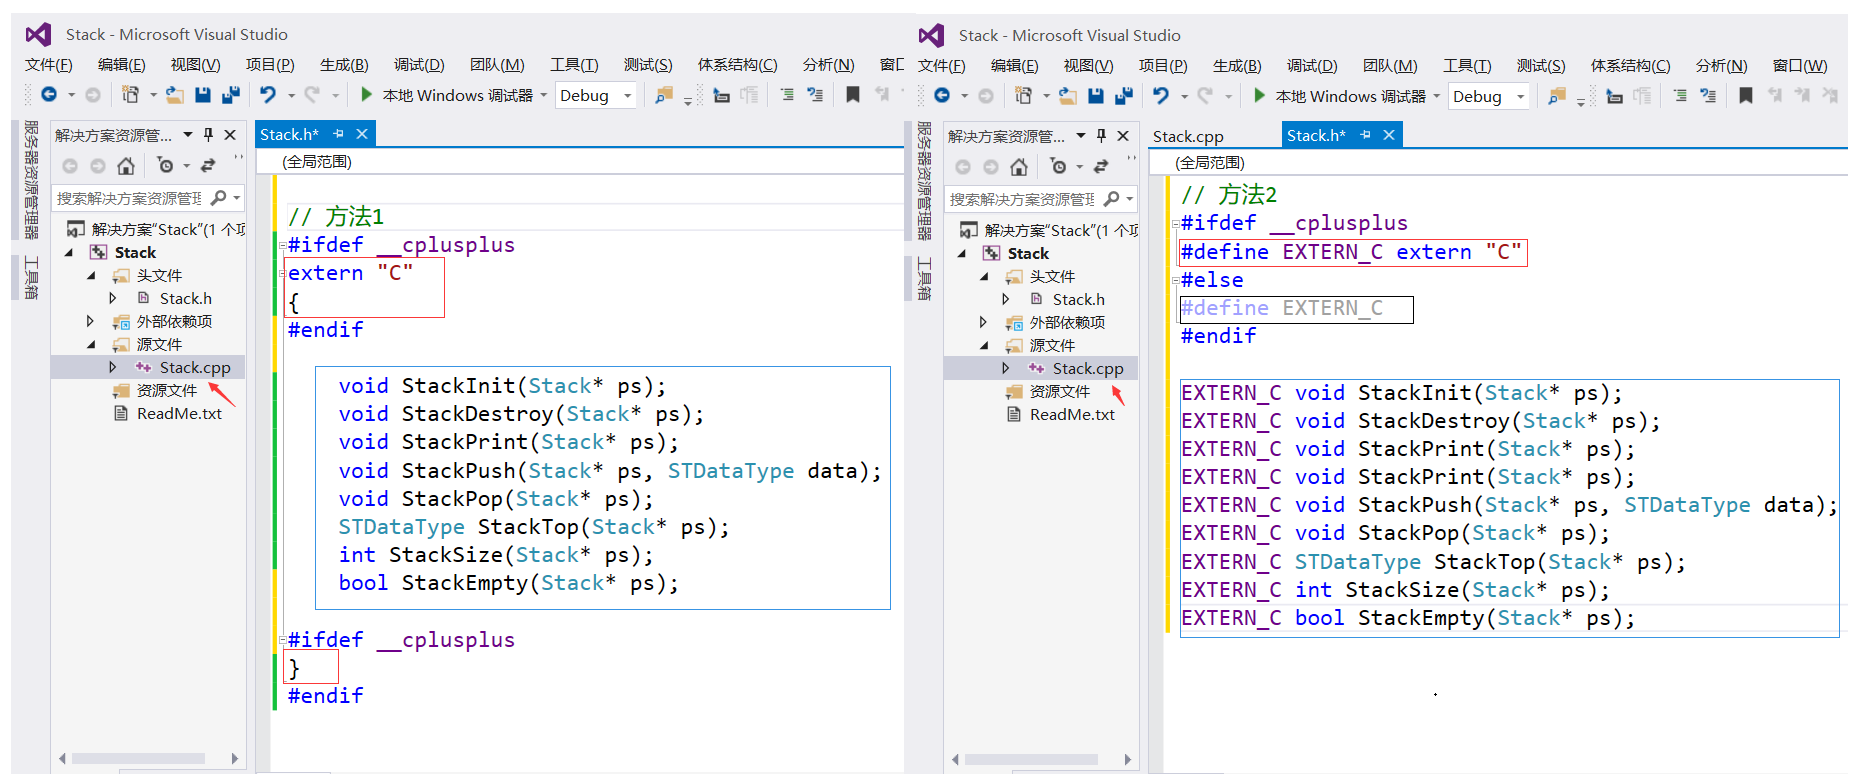Expand Stack.h node in left Solution Explorer
1861x783 pixels.
tap(112, 298)
